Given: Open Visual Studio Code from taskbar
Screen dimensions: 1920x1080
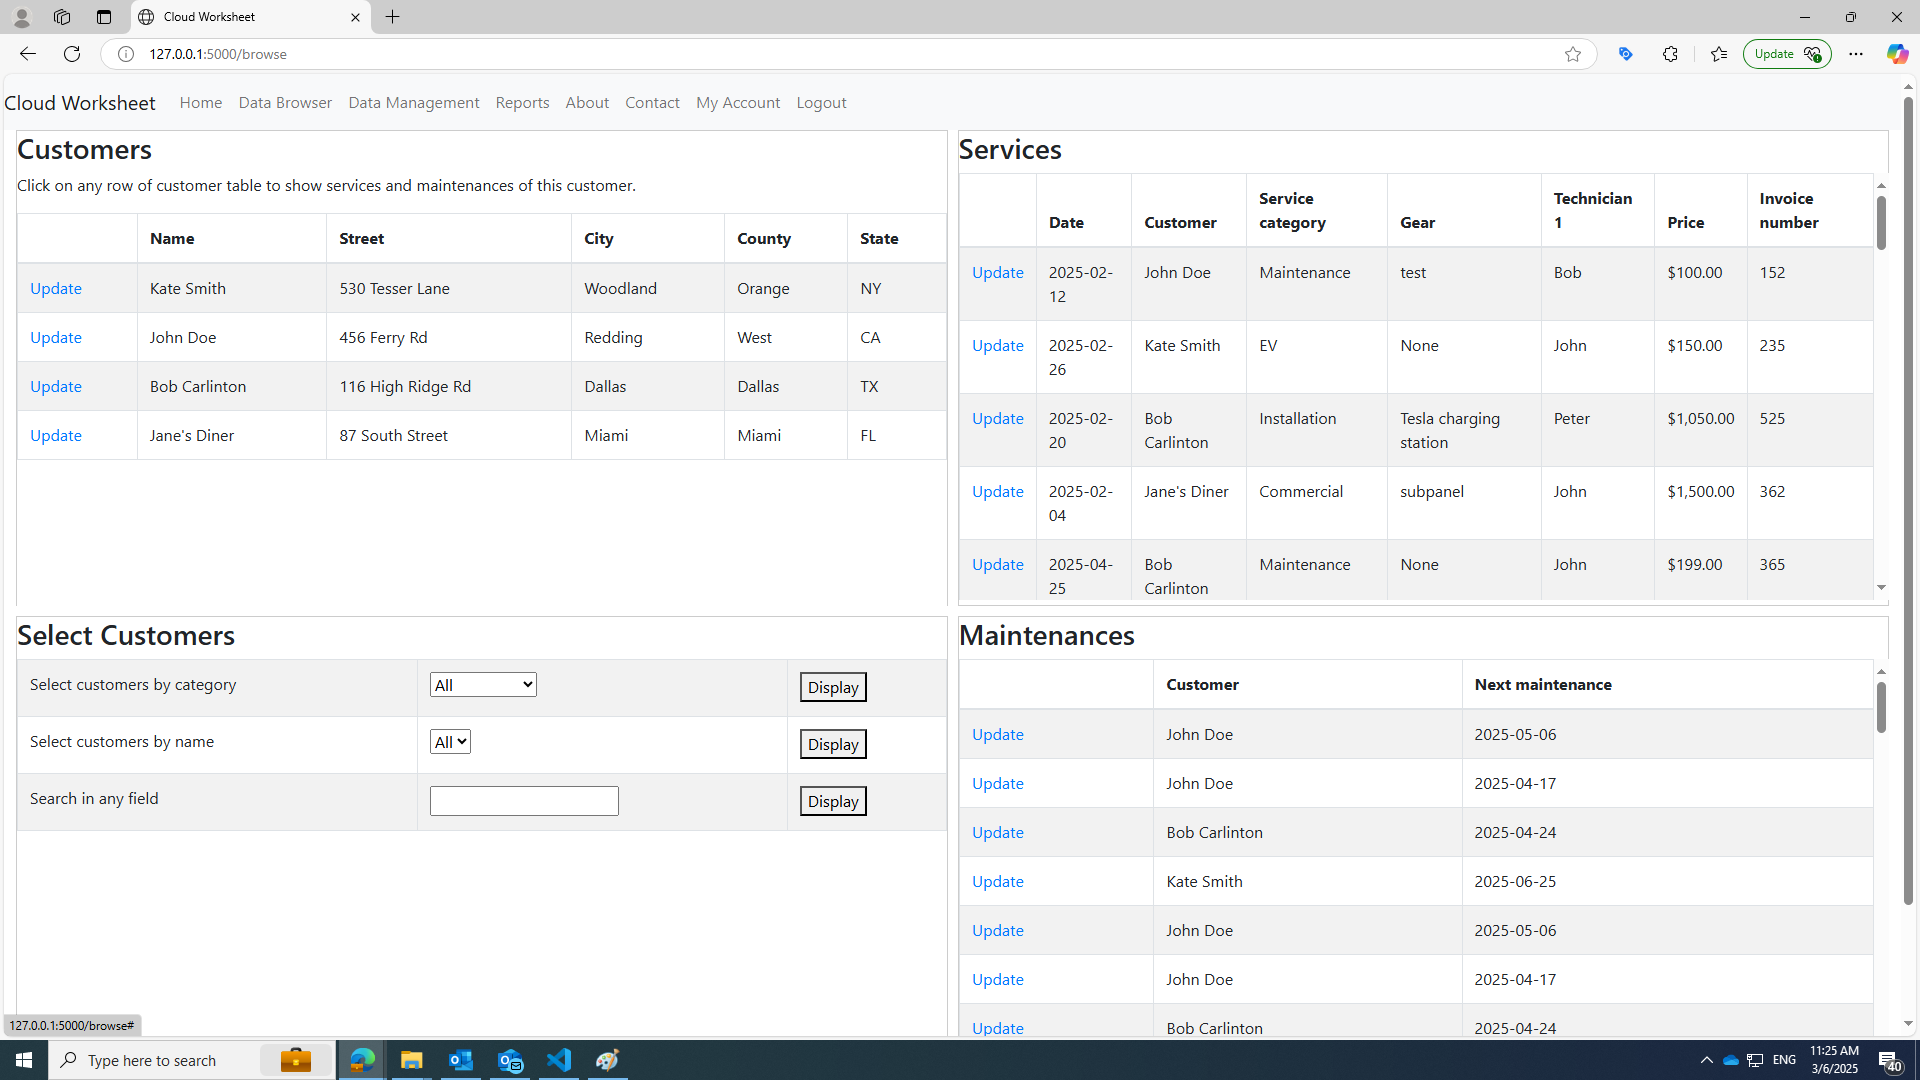Looking at the screenshot, I should tap(559, 1060).
